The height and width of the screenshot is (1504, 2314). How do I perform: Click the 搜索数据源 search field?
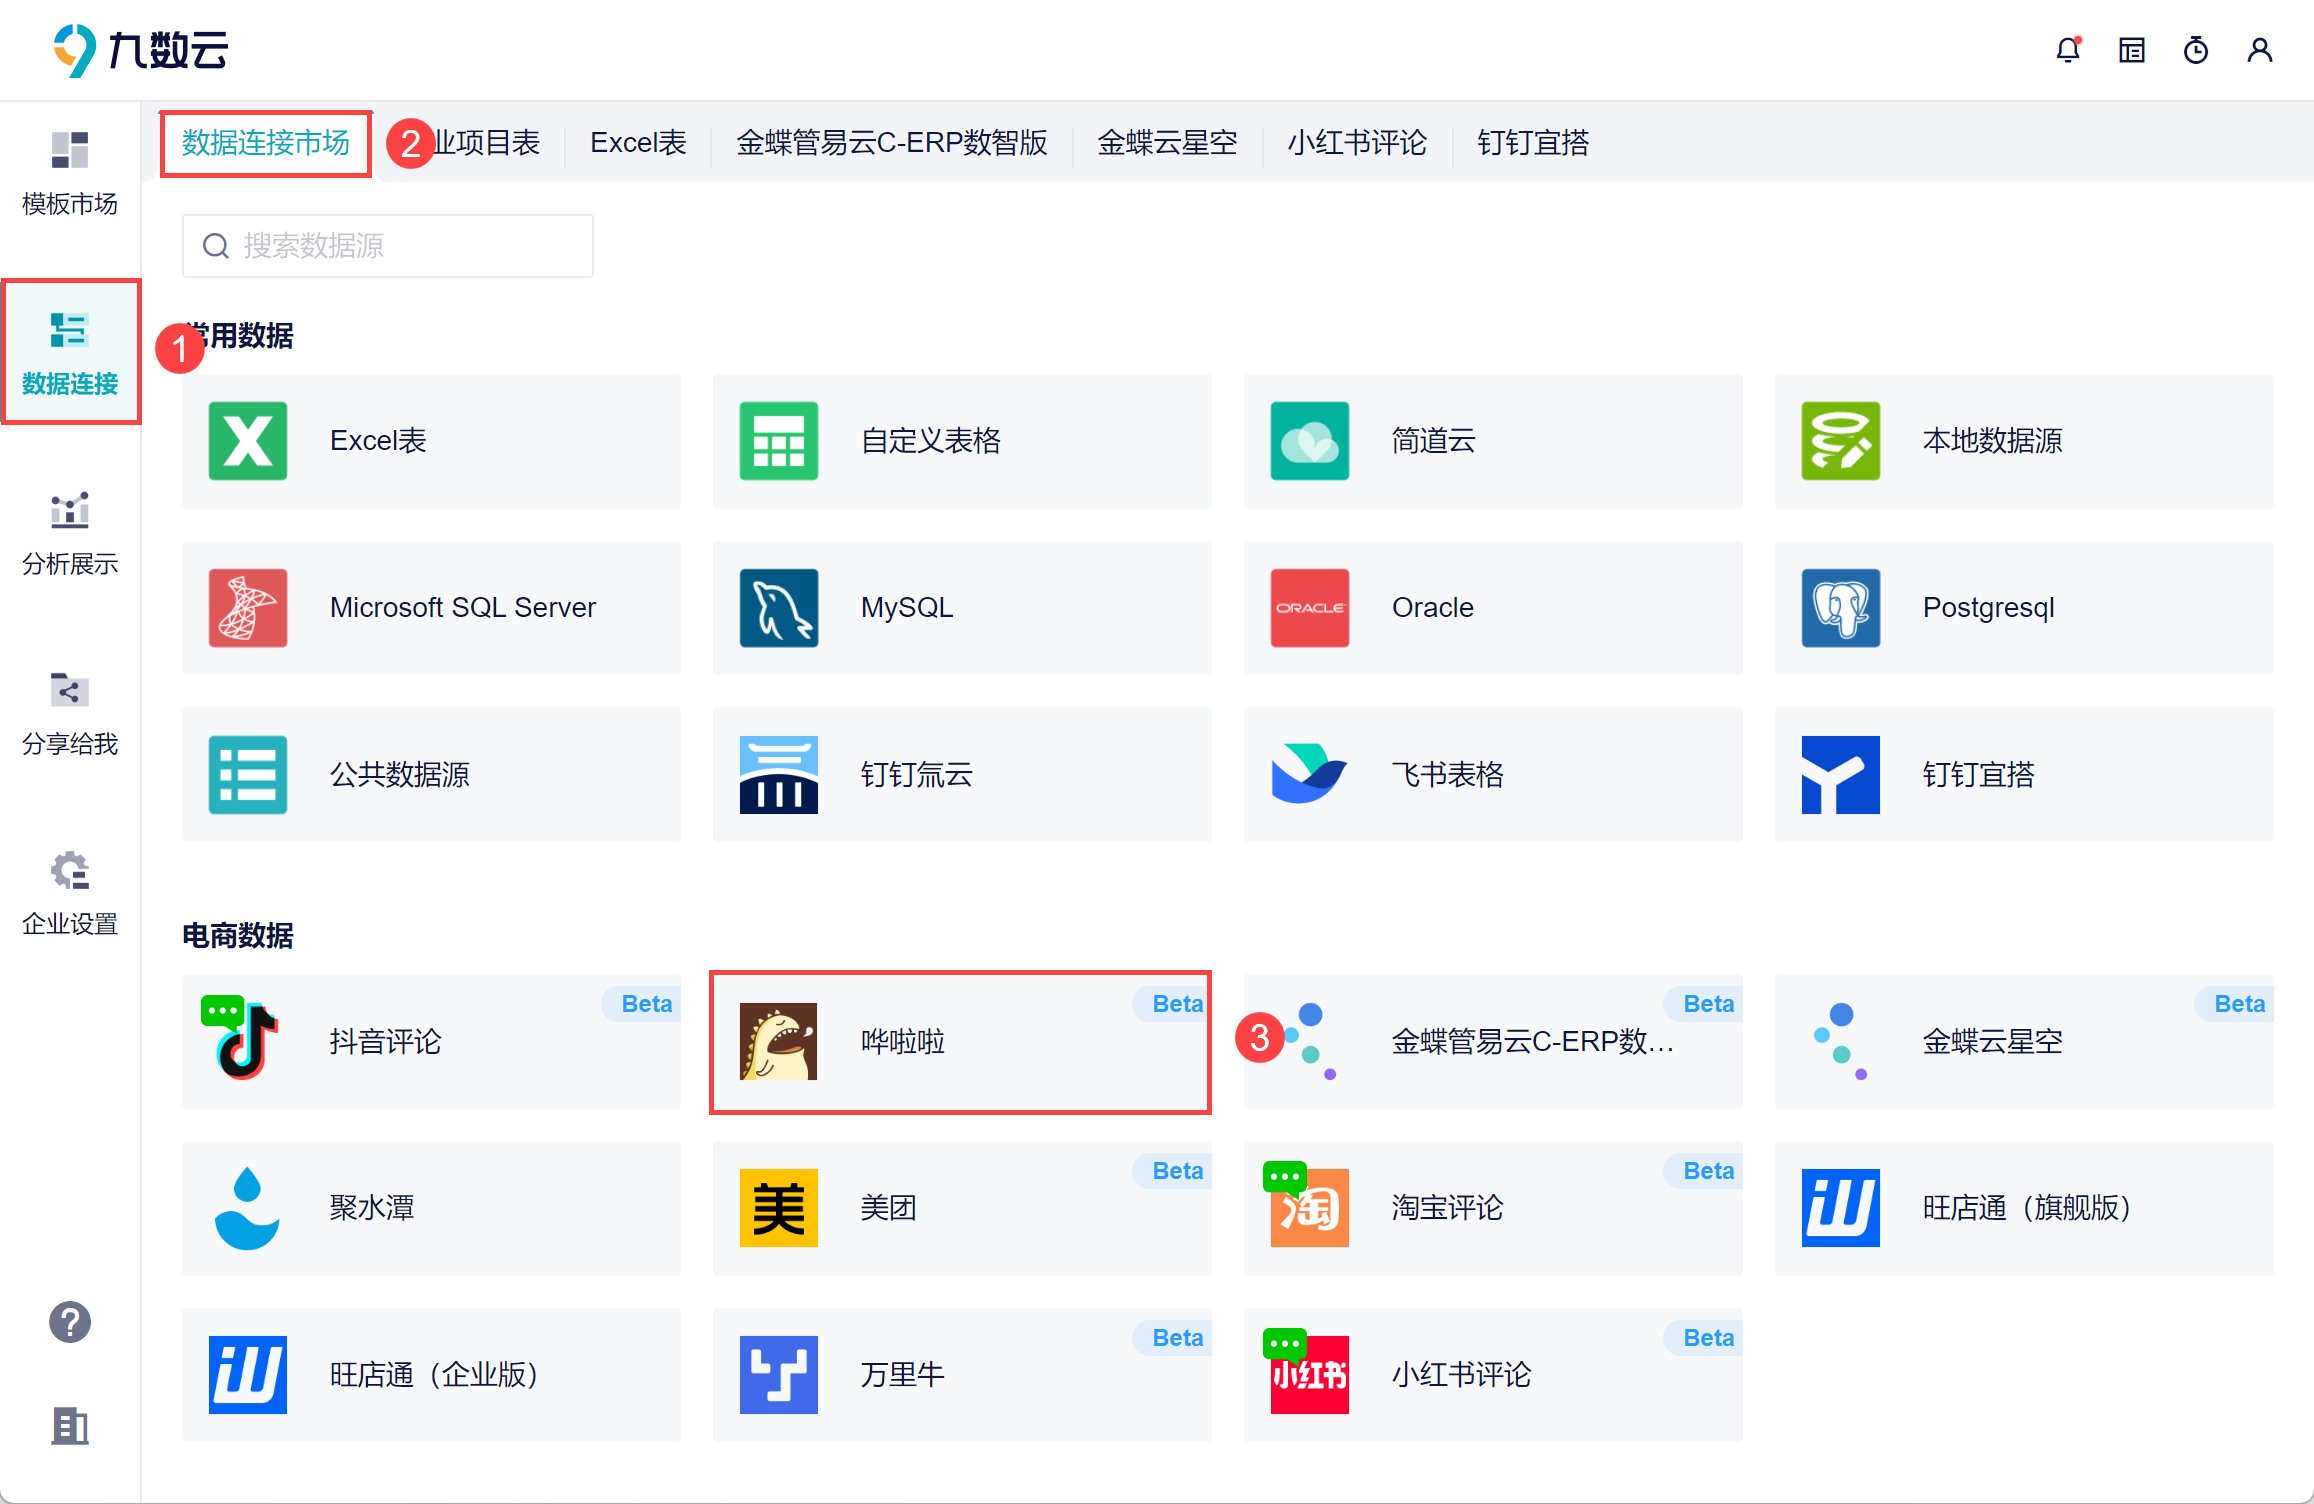click(388, 246)
